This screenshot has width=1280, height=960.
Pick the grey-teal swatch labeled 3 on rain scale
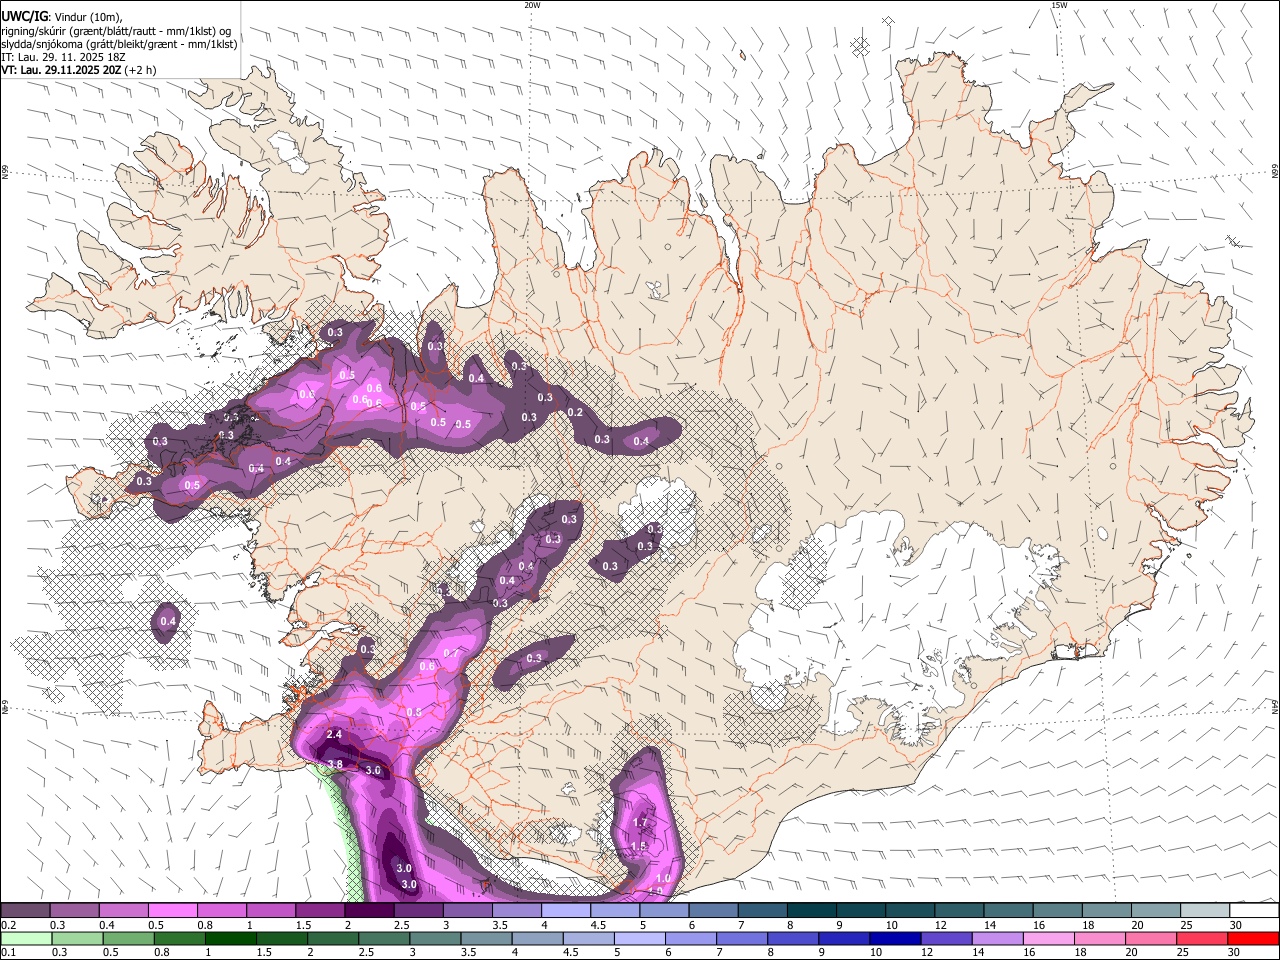click(x=435, y=938)
